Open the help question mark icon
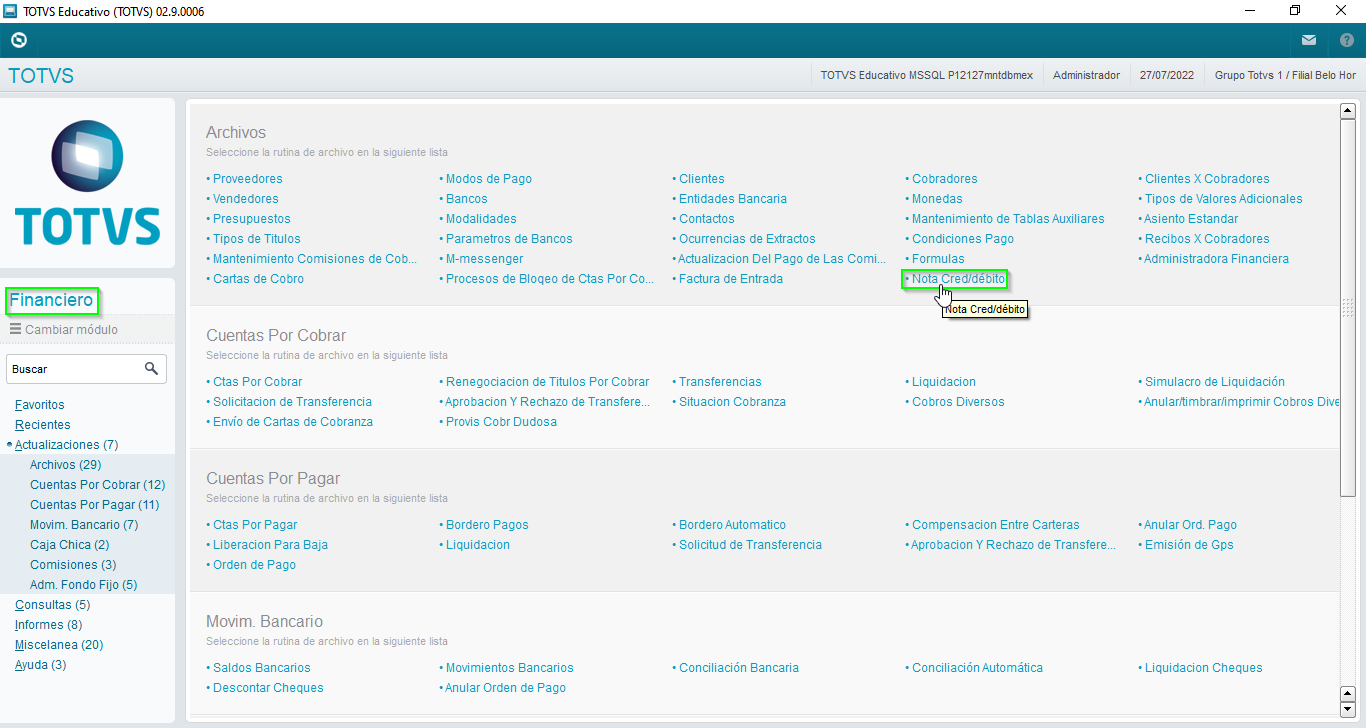The image size is (1366, 728). [1346, 41]
